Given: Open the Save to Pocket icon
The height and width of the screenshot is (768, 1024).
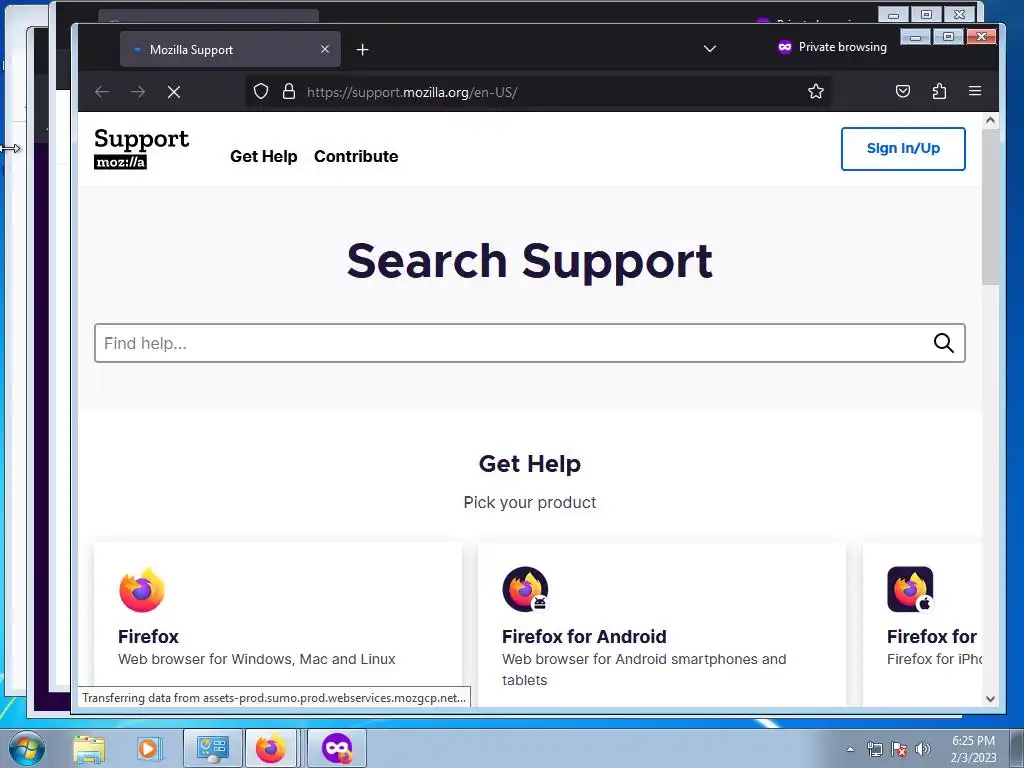Looking at the screenshot, I should pos(903,91).
